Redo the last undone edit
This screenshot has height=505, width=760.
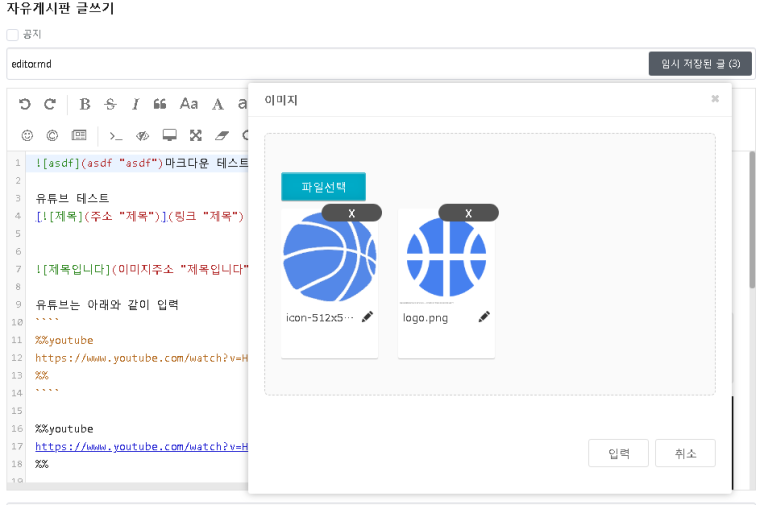[x=50, y=104]
